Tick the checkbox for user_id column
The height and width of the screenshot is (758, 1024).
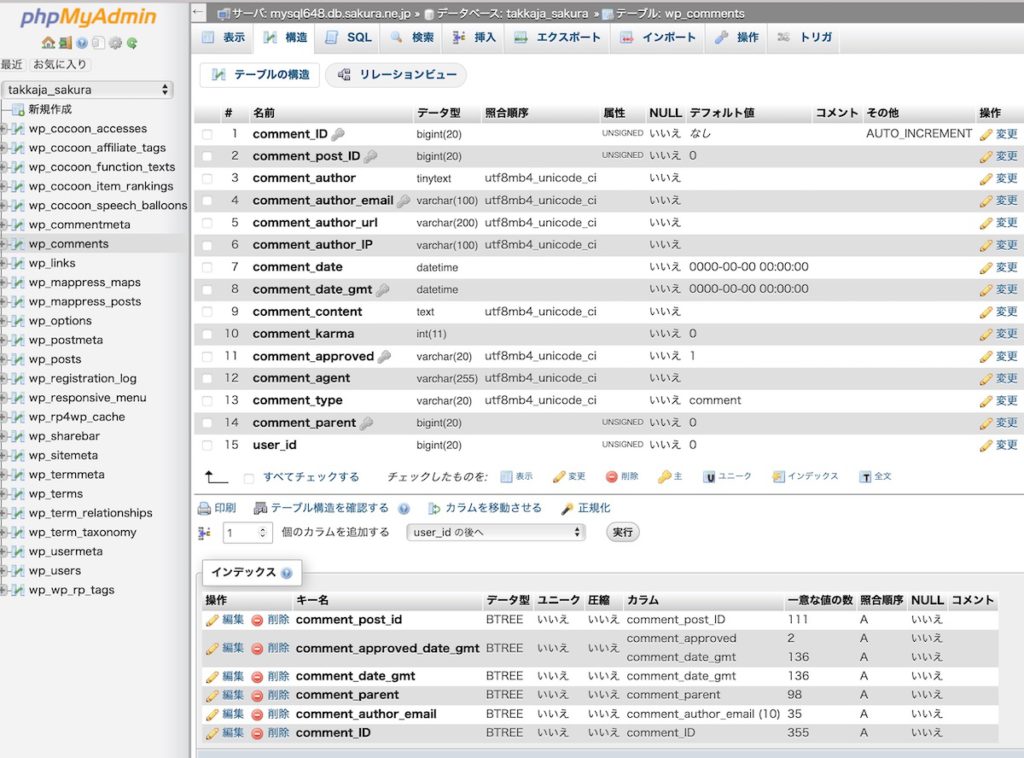click(207, 445)
